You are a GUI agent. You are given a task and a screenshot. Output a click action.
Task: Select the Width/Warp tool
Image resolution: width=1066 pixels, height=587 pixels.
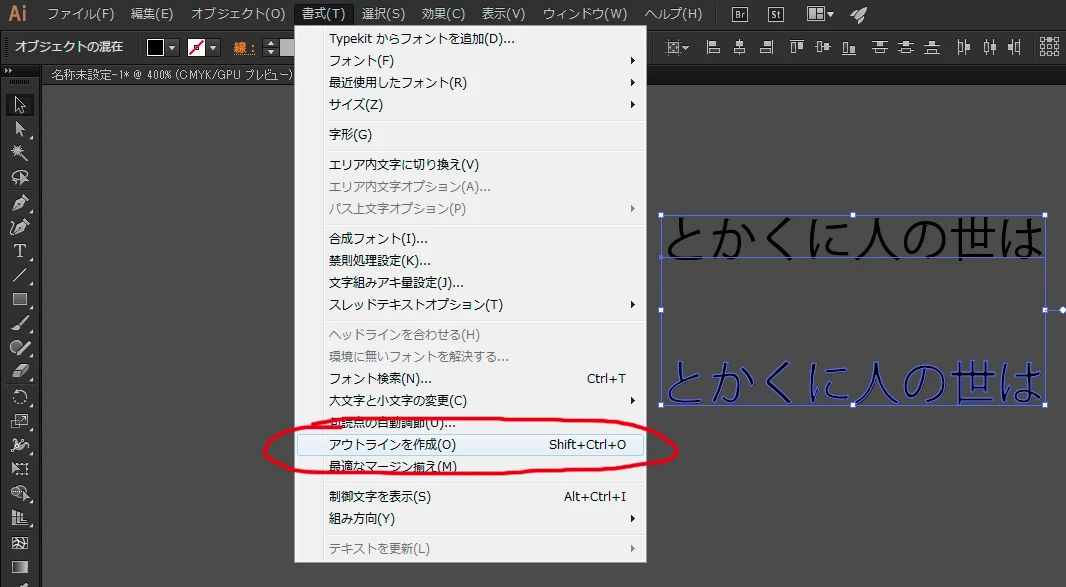pyautogui.click(x=20, y=446)
